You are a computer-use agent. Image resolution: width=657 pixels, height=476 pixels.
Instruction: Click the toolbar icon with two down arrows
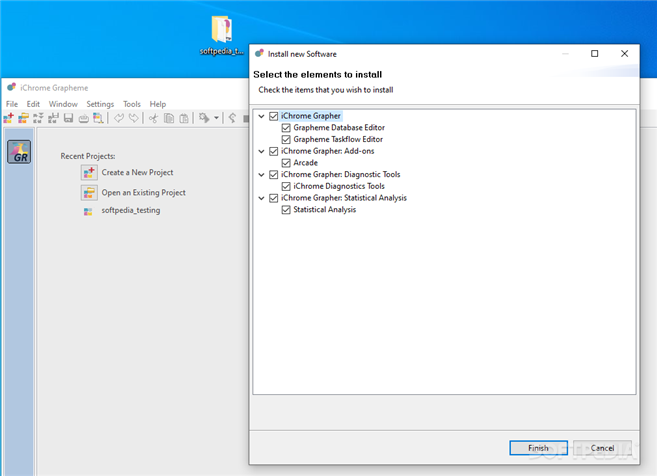(x=38, y=118)
